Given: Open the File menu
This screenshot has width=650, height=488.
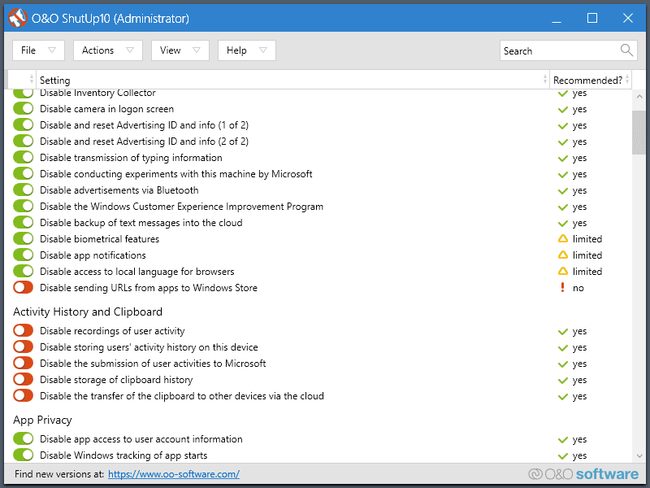Looking at the screenshot, I should [38, 50].
